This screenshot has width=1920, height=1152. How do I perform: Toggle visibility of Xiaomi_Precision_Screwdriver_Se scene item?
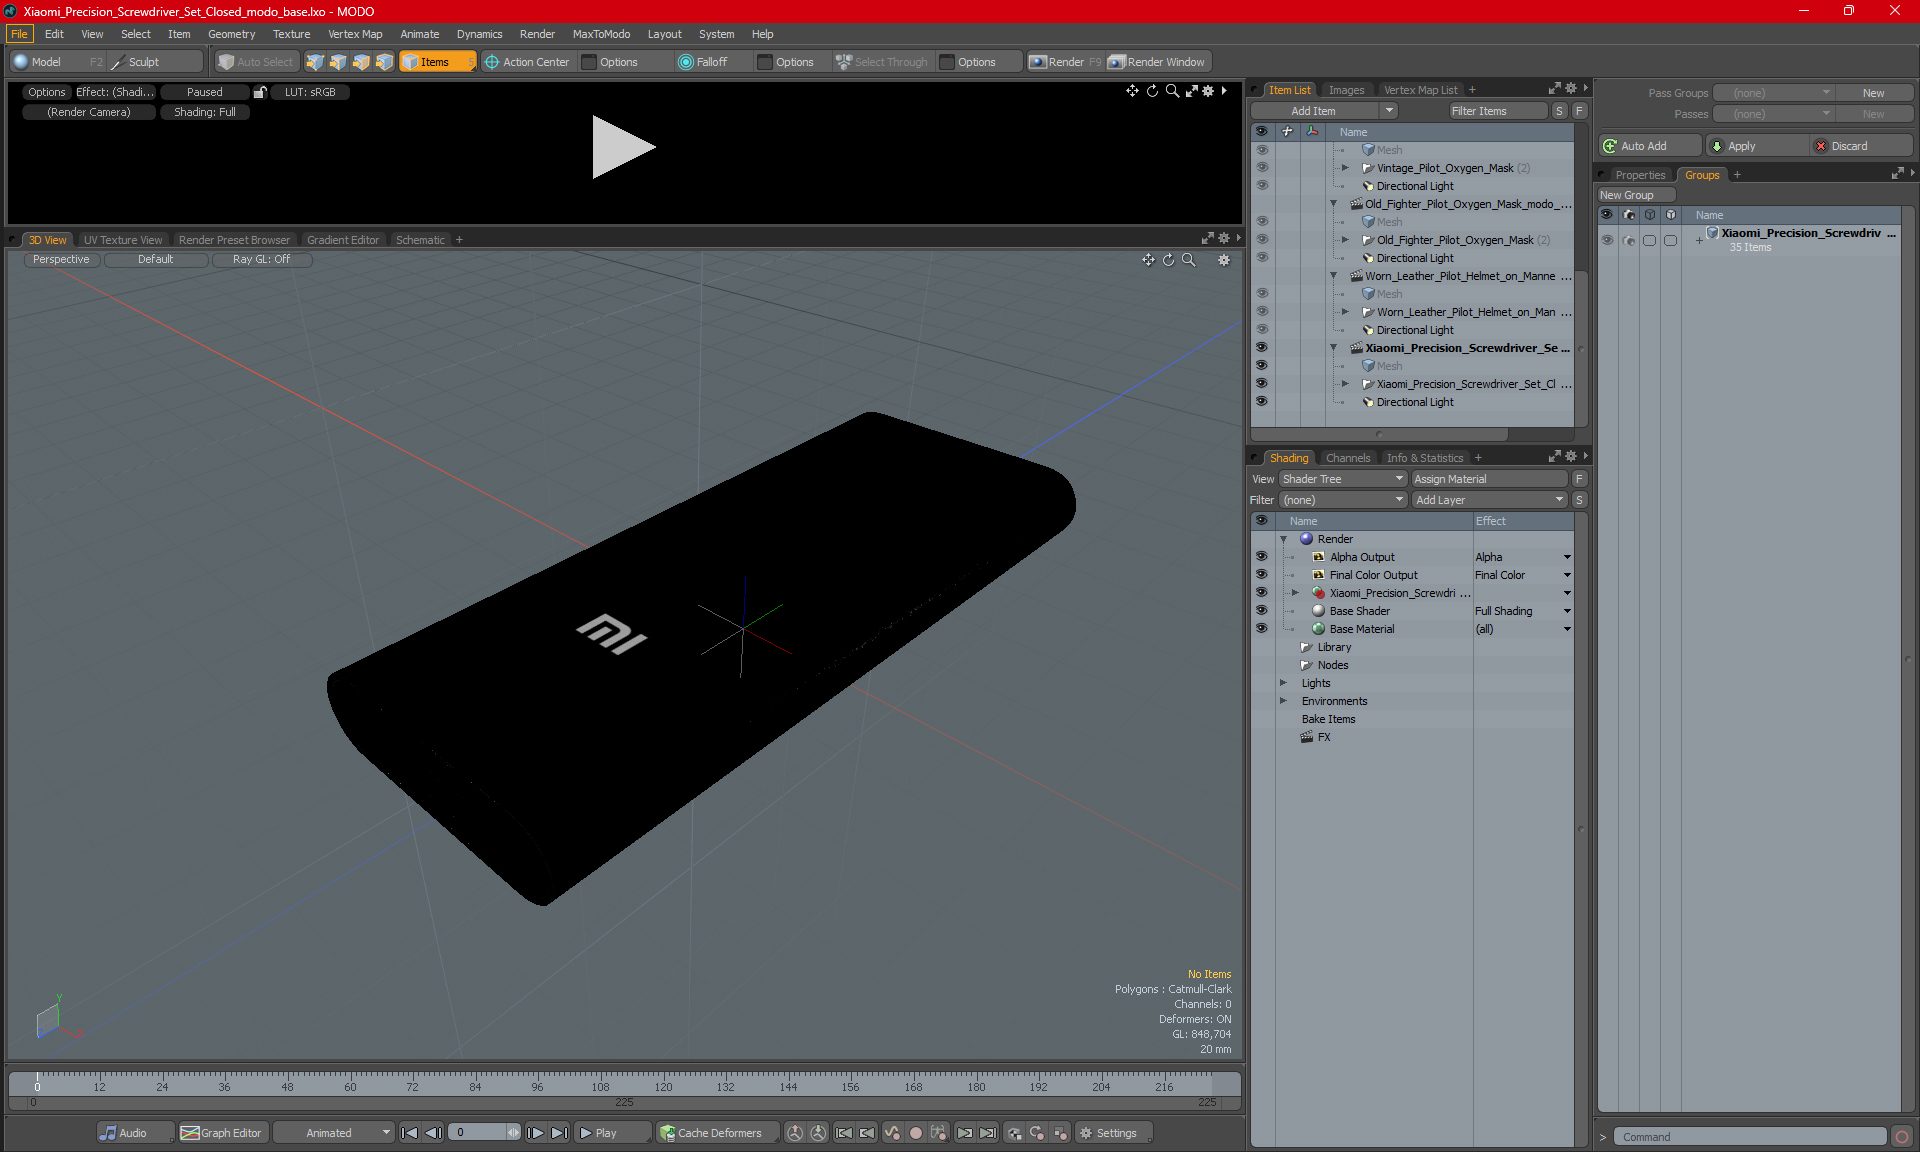(x=1261, y=348)
